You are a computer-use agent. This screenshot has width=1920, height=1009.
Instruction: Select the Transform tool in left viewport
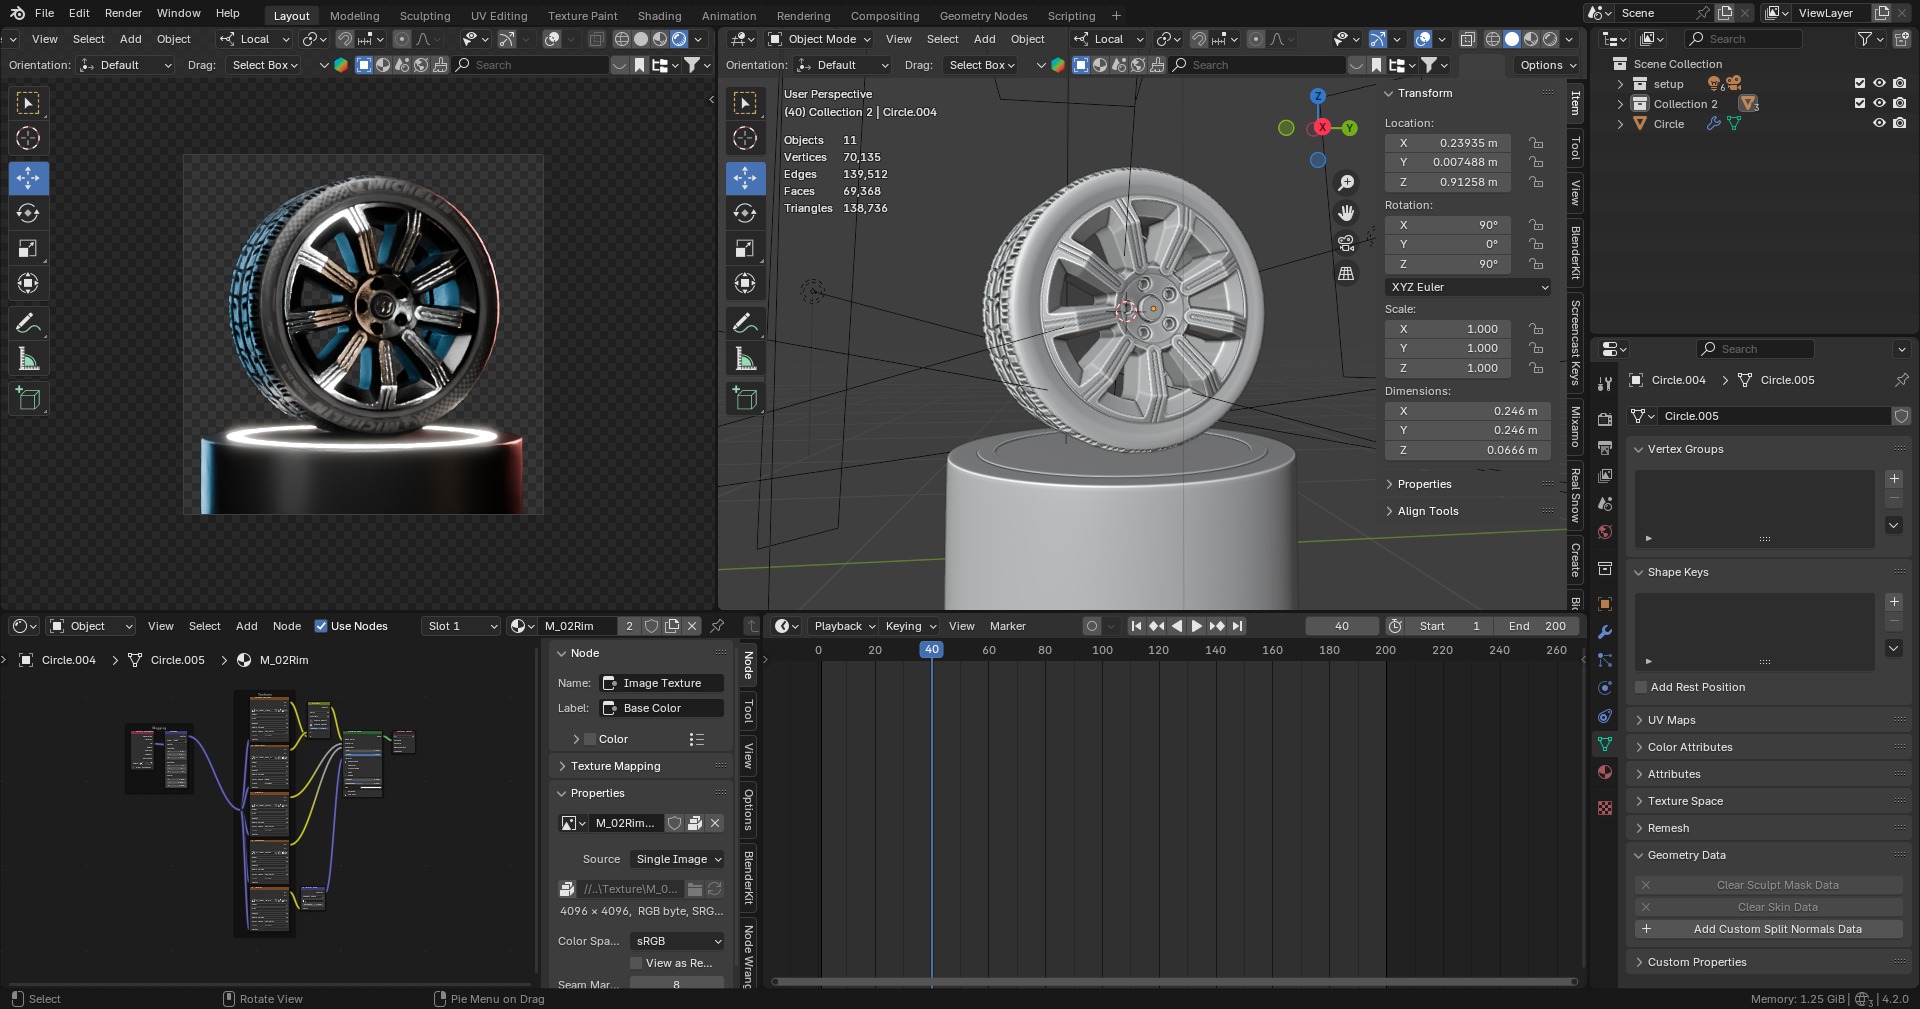(x=28, y=283)
